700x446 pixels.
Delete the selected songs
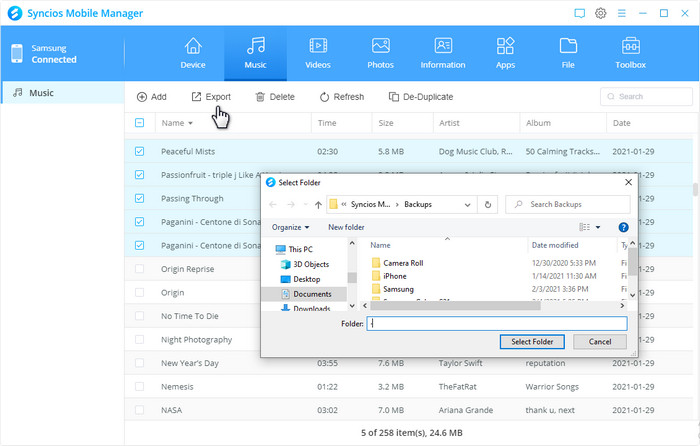pos(275,97)
